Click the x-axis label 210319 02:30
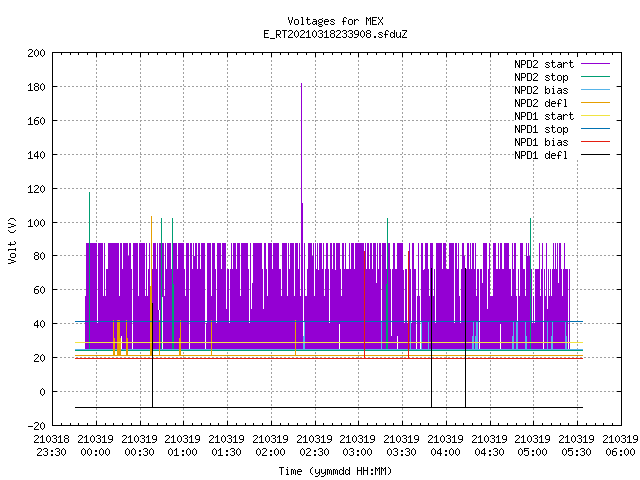The height and width of the screenshot is (480, 640). (x=315, y=446)
